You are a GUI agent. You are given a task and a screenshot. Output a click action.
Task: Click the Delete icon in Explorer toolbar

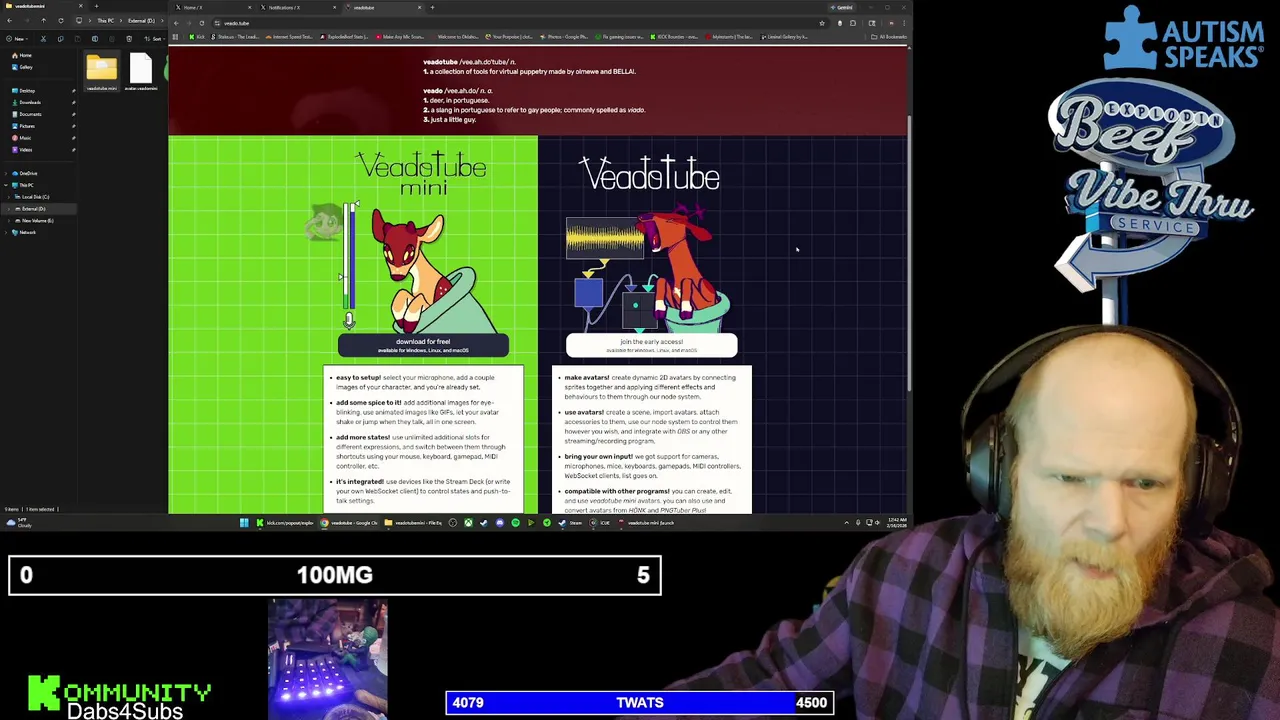pyautogui.click(x=129, y=38)
